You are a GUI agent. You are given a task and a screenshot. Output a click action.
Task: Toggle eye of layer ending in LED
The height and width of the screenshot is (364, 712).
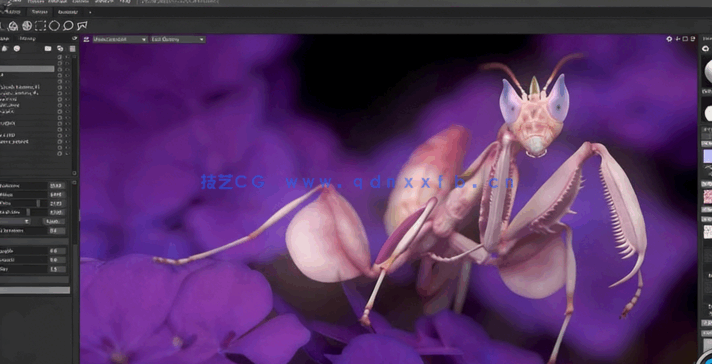click(x=68, y=135)
